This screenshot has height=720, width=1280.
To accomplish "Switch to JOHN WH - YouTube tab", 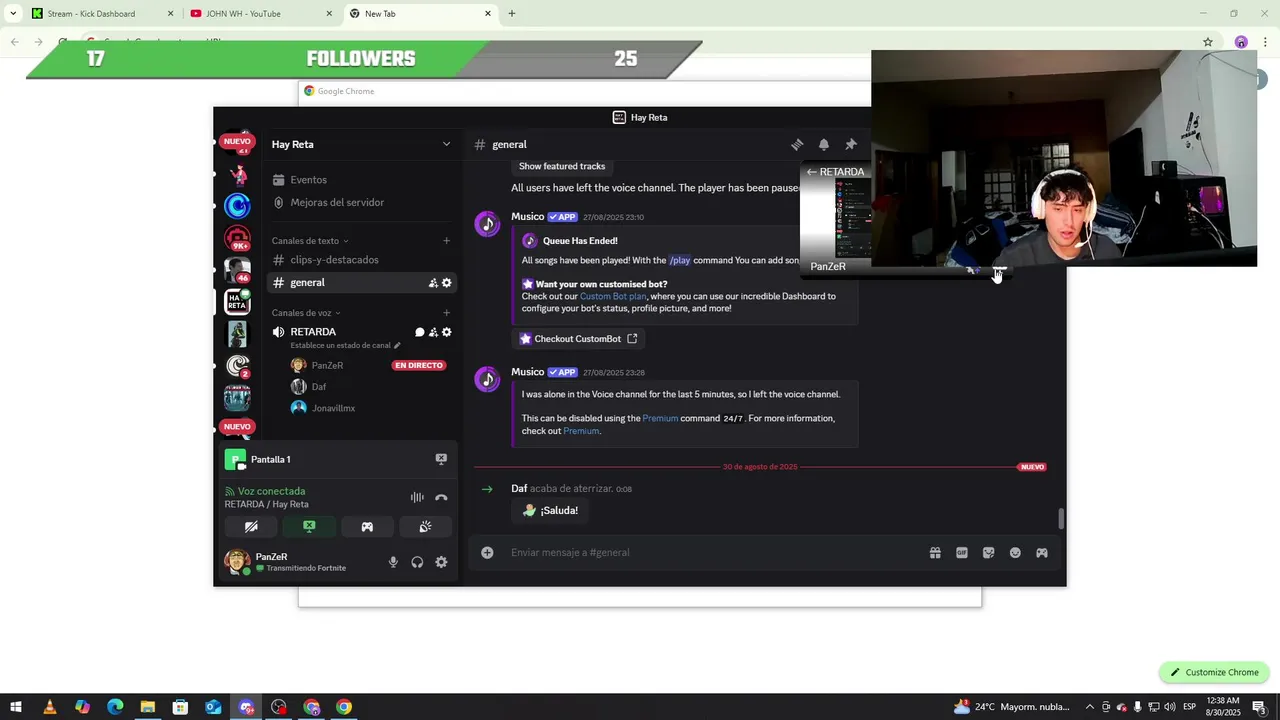I will tap(262, 13).
